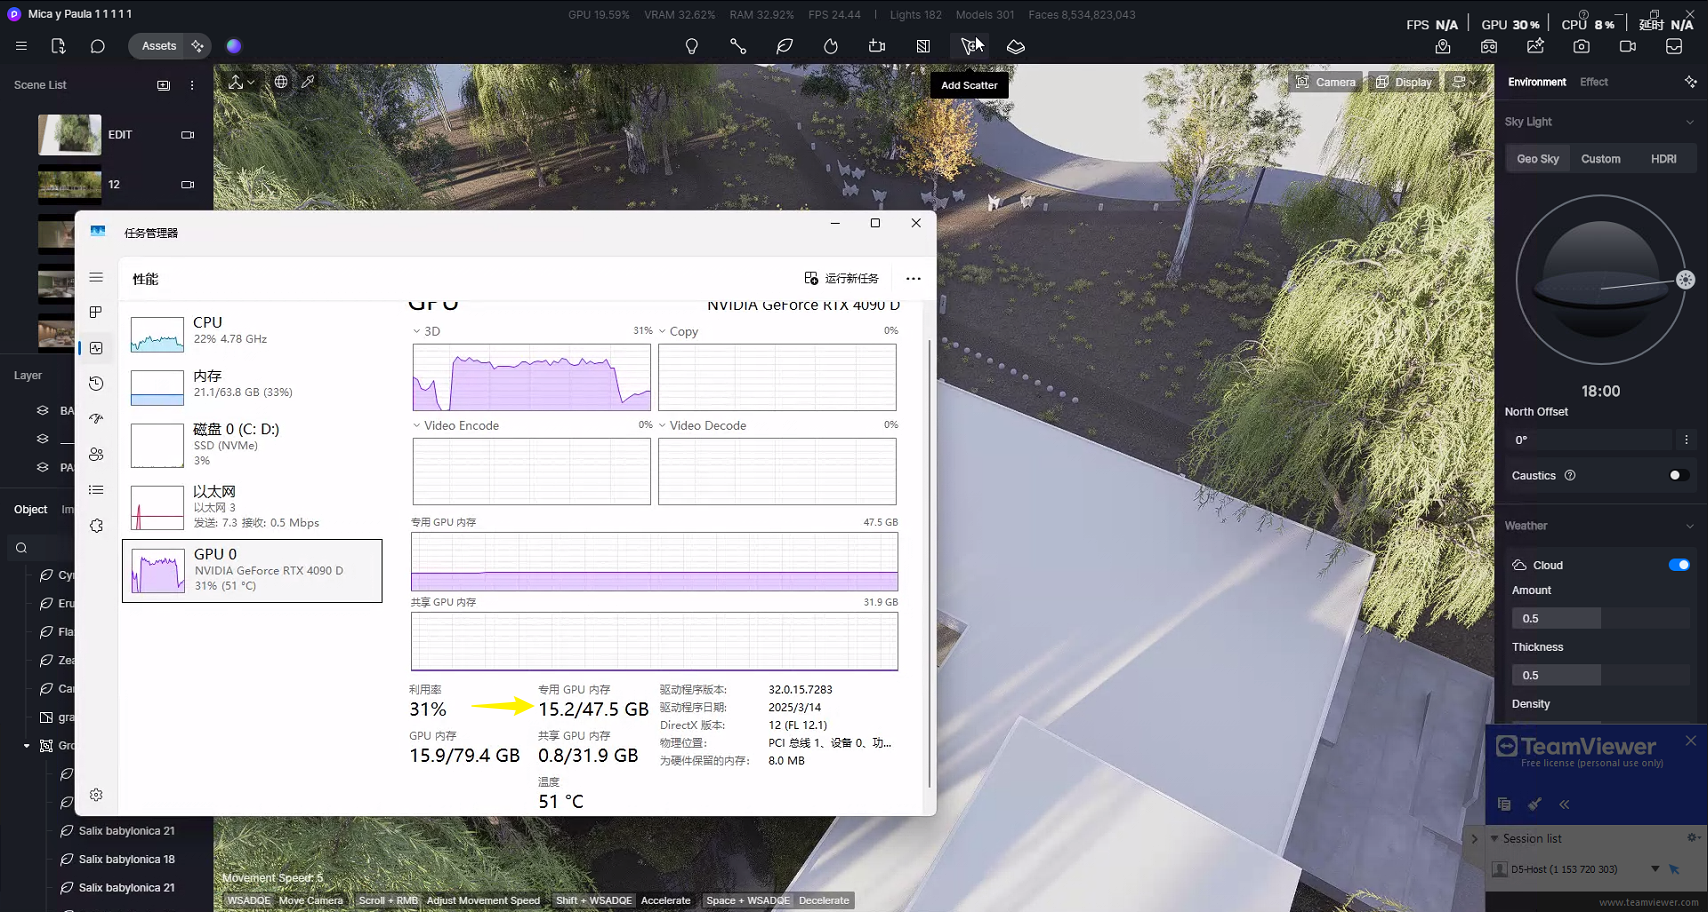Click the Display button in viewport
This screenshot has height=912, width=1708.
click(1404, 82)
